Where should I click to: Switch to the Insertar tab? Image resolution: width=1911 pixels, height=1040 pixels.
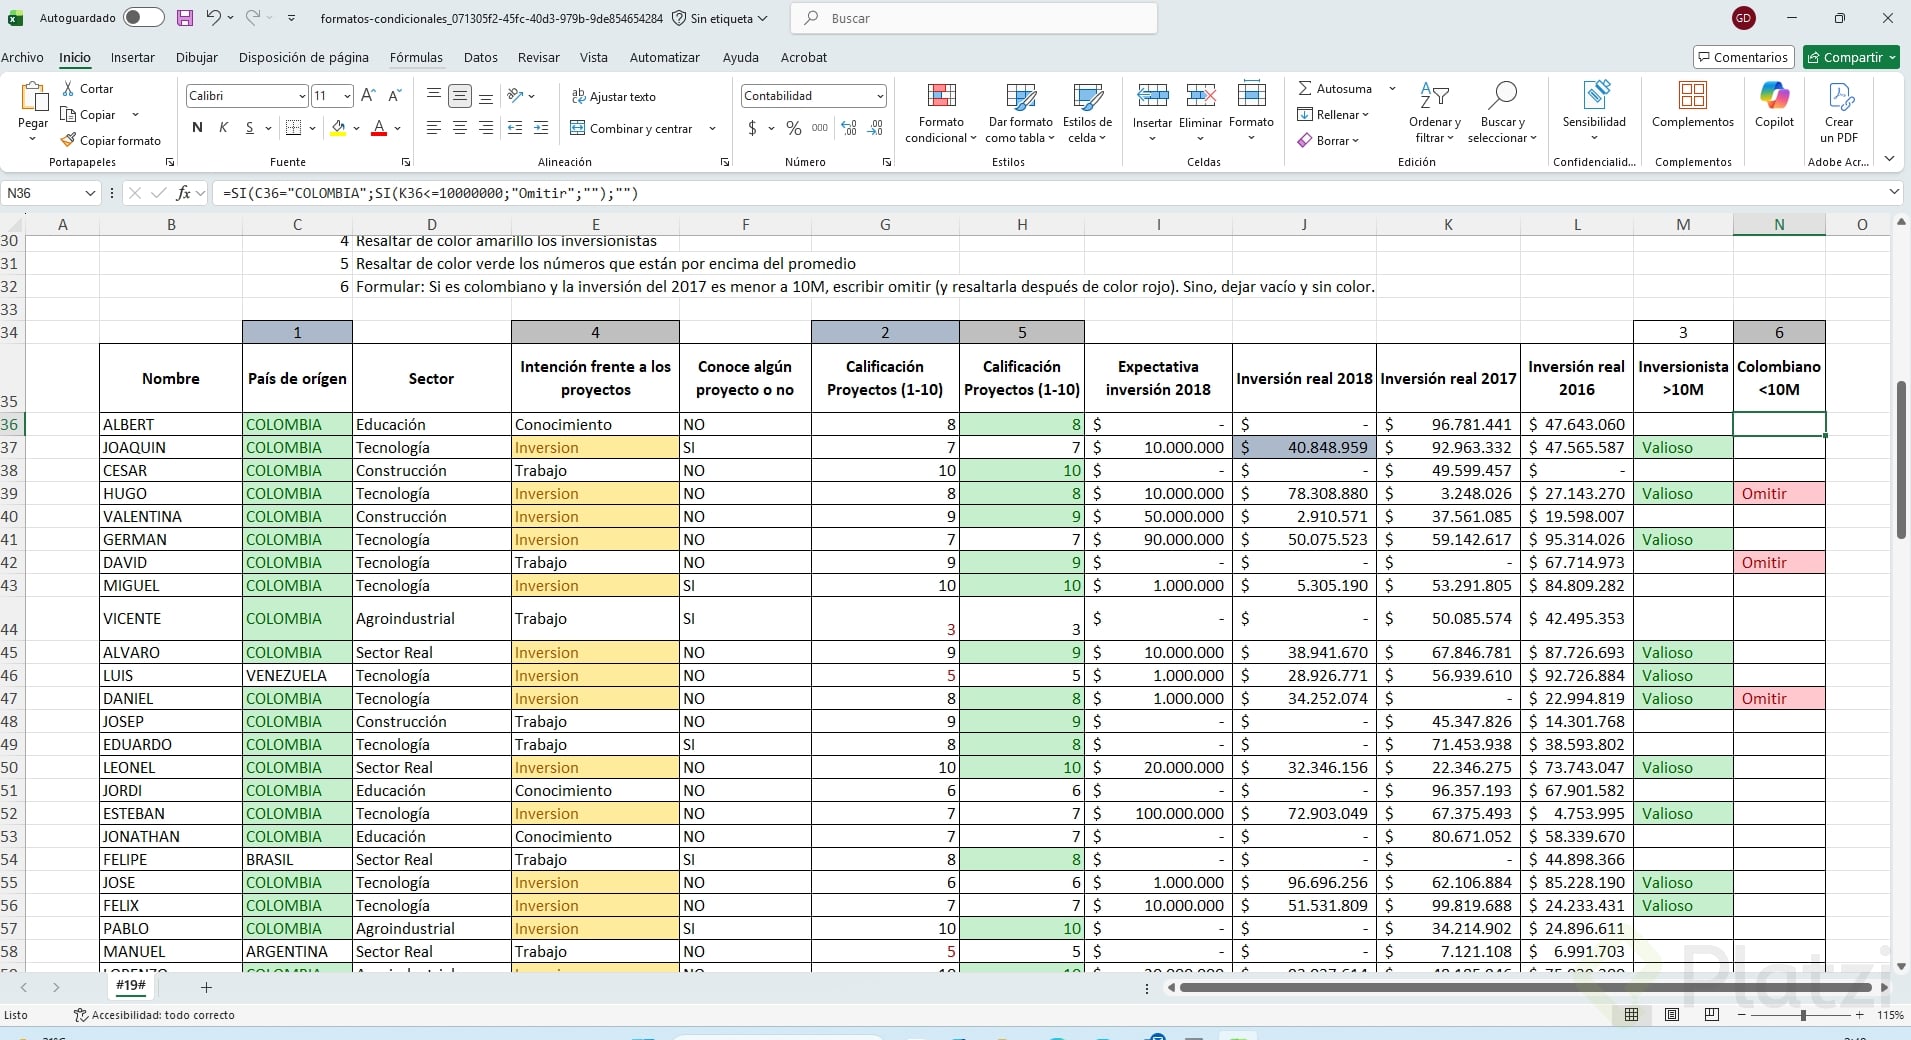[x=132, y=58]
